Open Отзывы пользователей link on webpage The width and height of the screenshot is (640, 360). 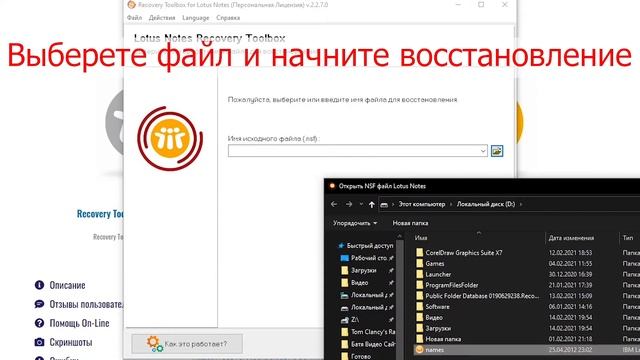coord(86,304)
